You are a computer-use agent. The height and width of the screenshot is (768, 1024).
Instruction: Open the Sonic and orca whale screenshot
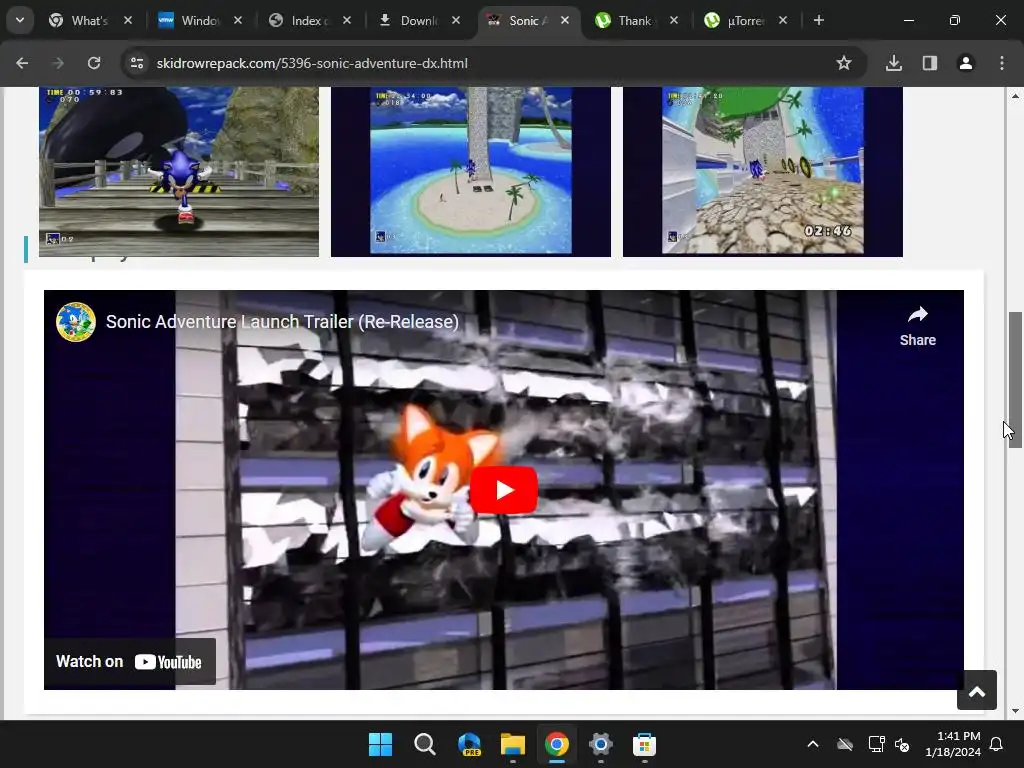179,172
